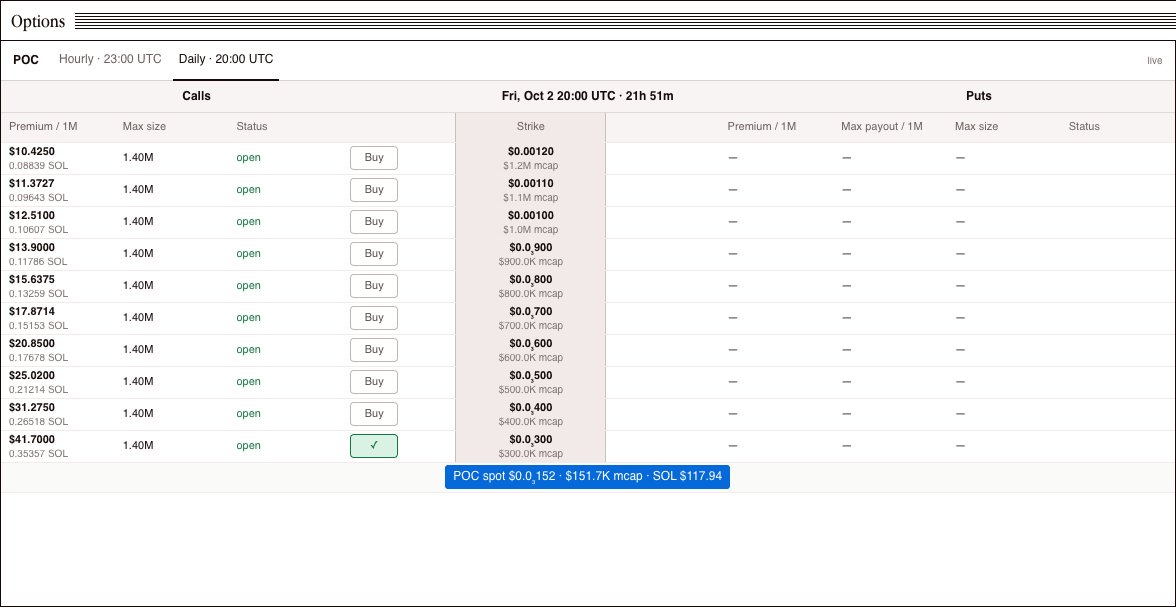Screen dimensions: 1176x607
Task: Click the $10.4250 premium value
Action: coord(32,152)
